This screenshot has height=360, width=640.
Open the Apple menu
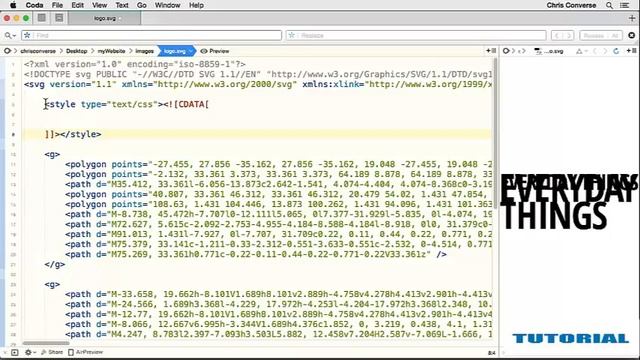[13, 5]
